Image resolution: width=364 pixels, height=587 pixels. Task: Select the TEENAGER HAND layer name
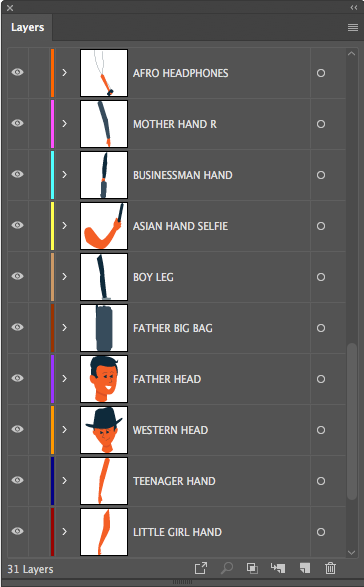click(x=174, y=481)
